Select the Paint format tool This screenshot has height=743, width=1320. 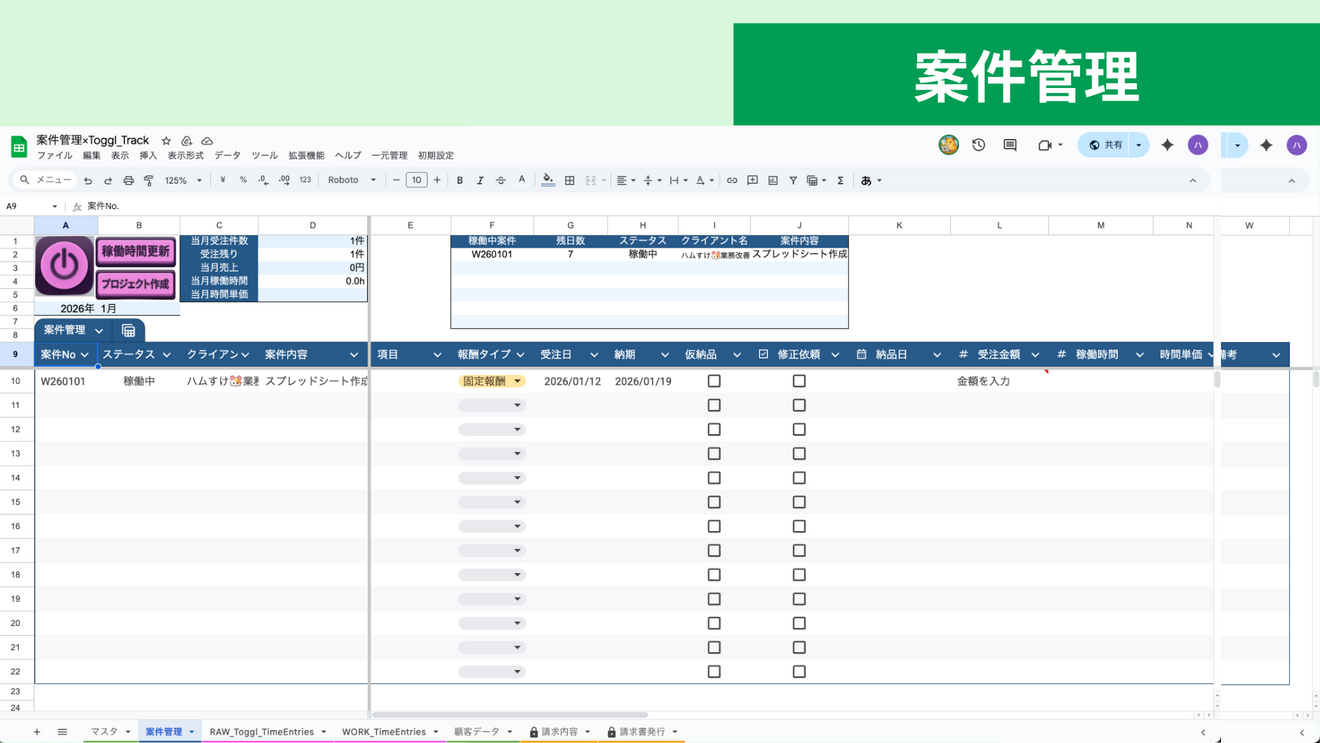point(149,181)
